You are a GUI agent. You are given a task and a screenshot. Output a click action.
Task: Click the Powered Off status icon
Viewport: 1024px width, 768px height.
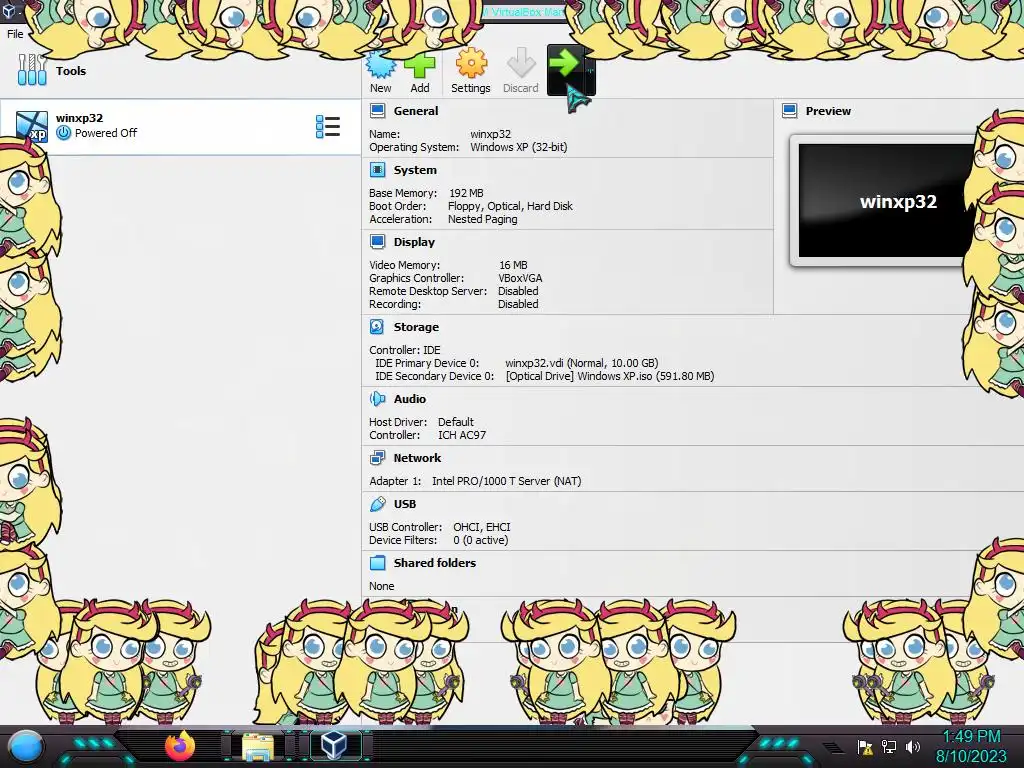[63, 133]
